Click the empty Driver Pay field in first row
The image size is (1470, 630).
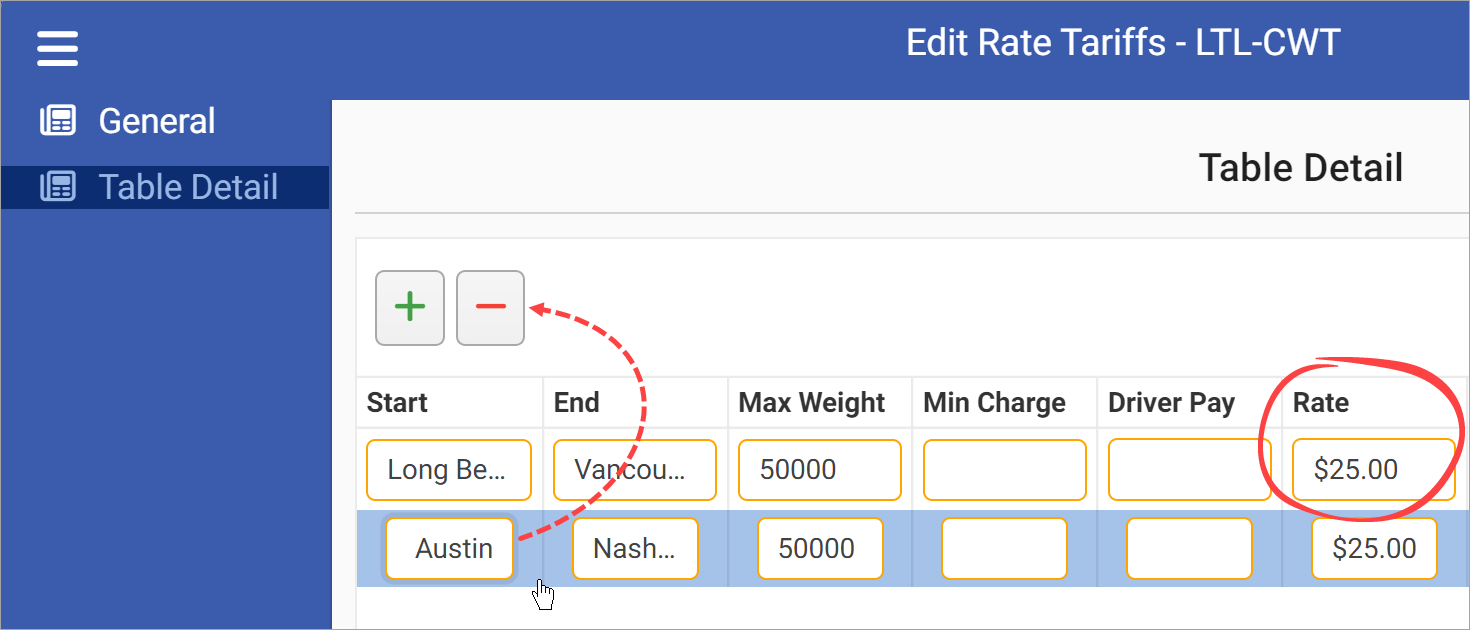pos(1189,469)
